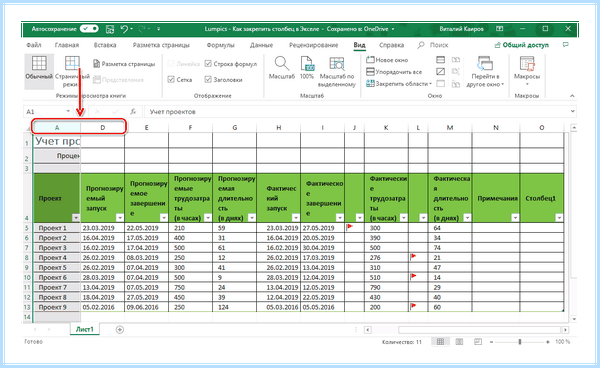Click horizontal scrollbar left arrow
Image resolution: width=600 pixels, height=368 pixels.
pos(368,330)
